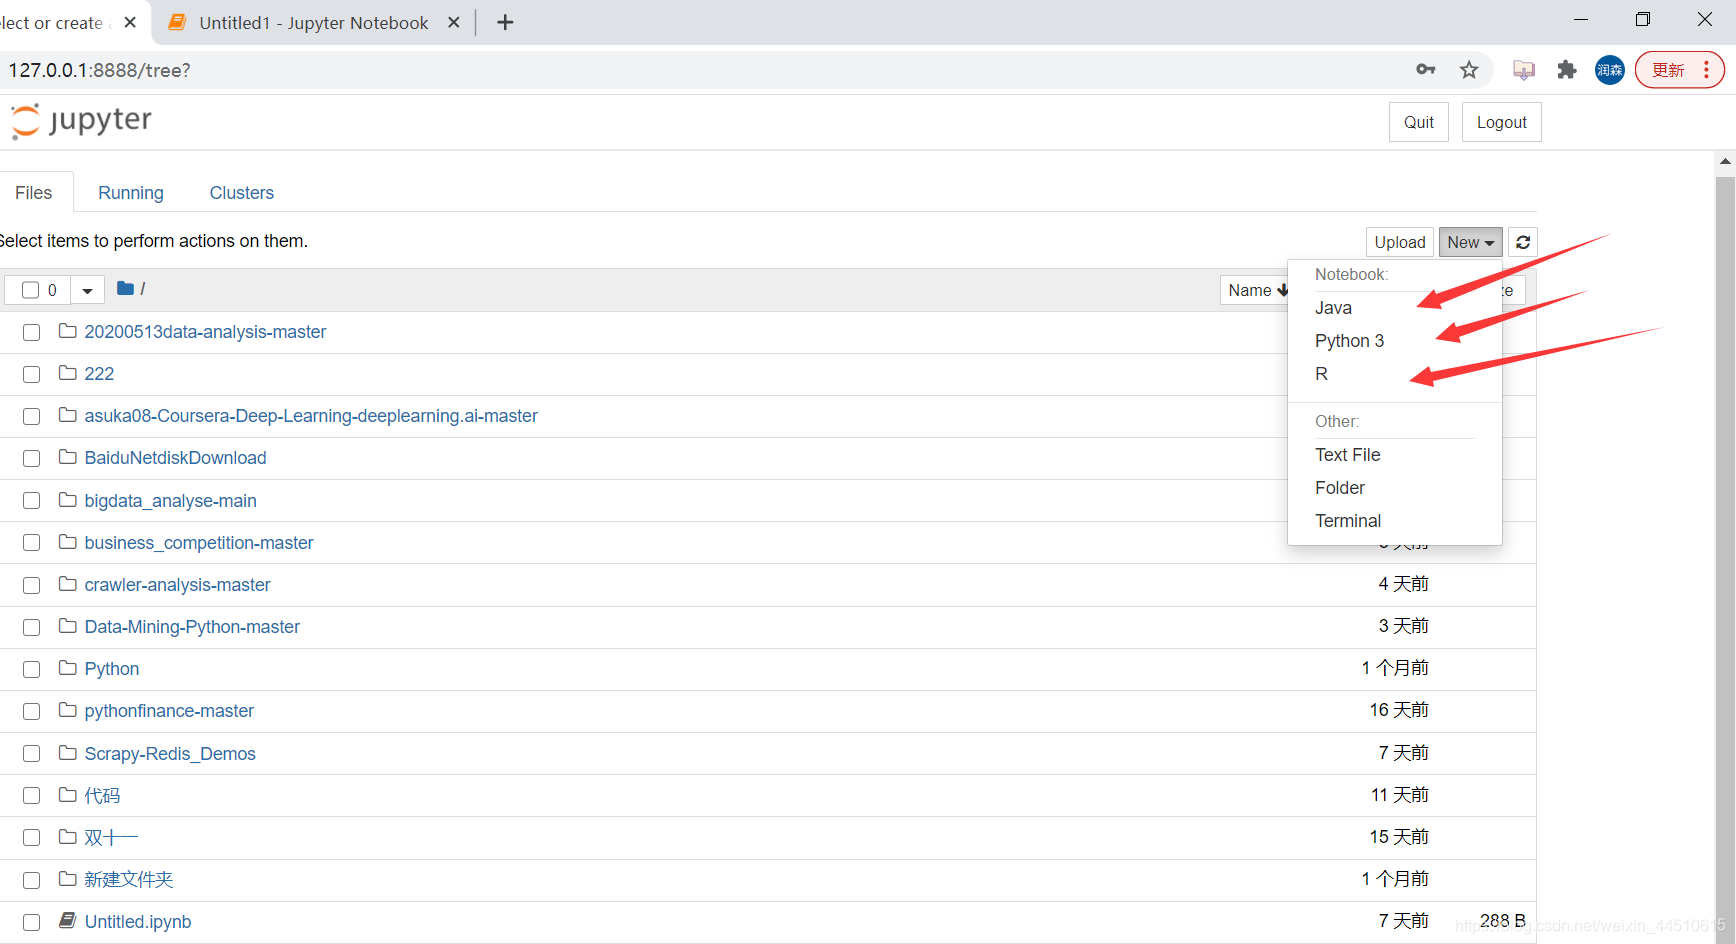Image resolution: width=1736 pixels, height=944 pixels.
Task: Open the Data-Mining-Python-master folder link
Action: [192, 627]
